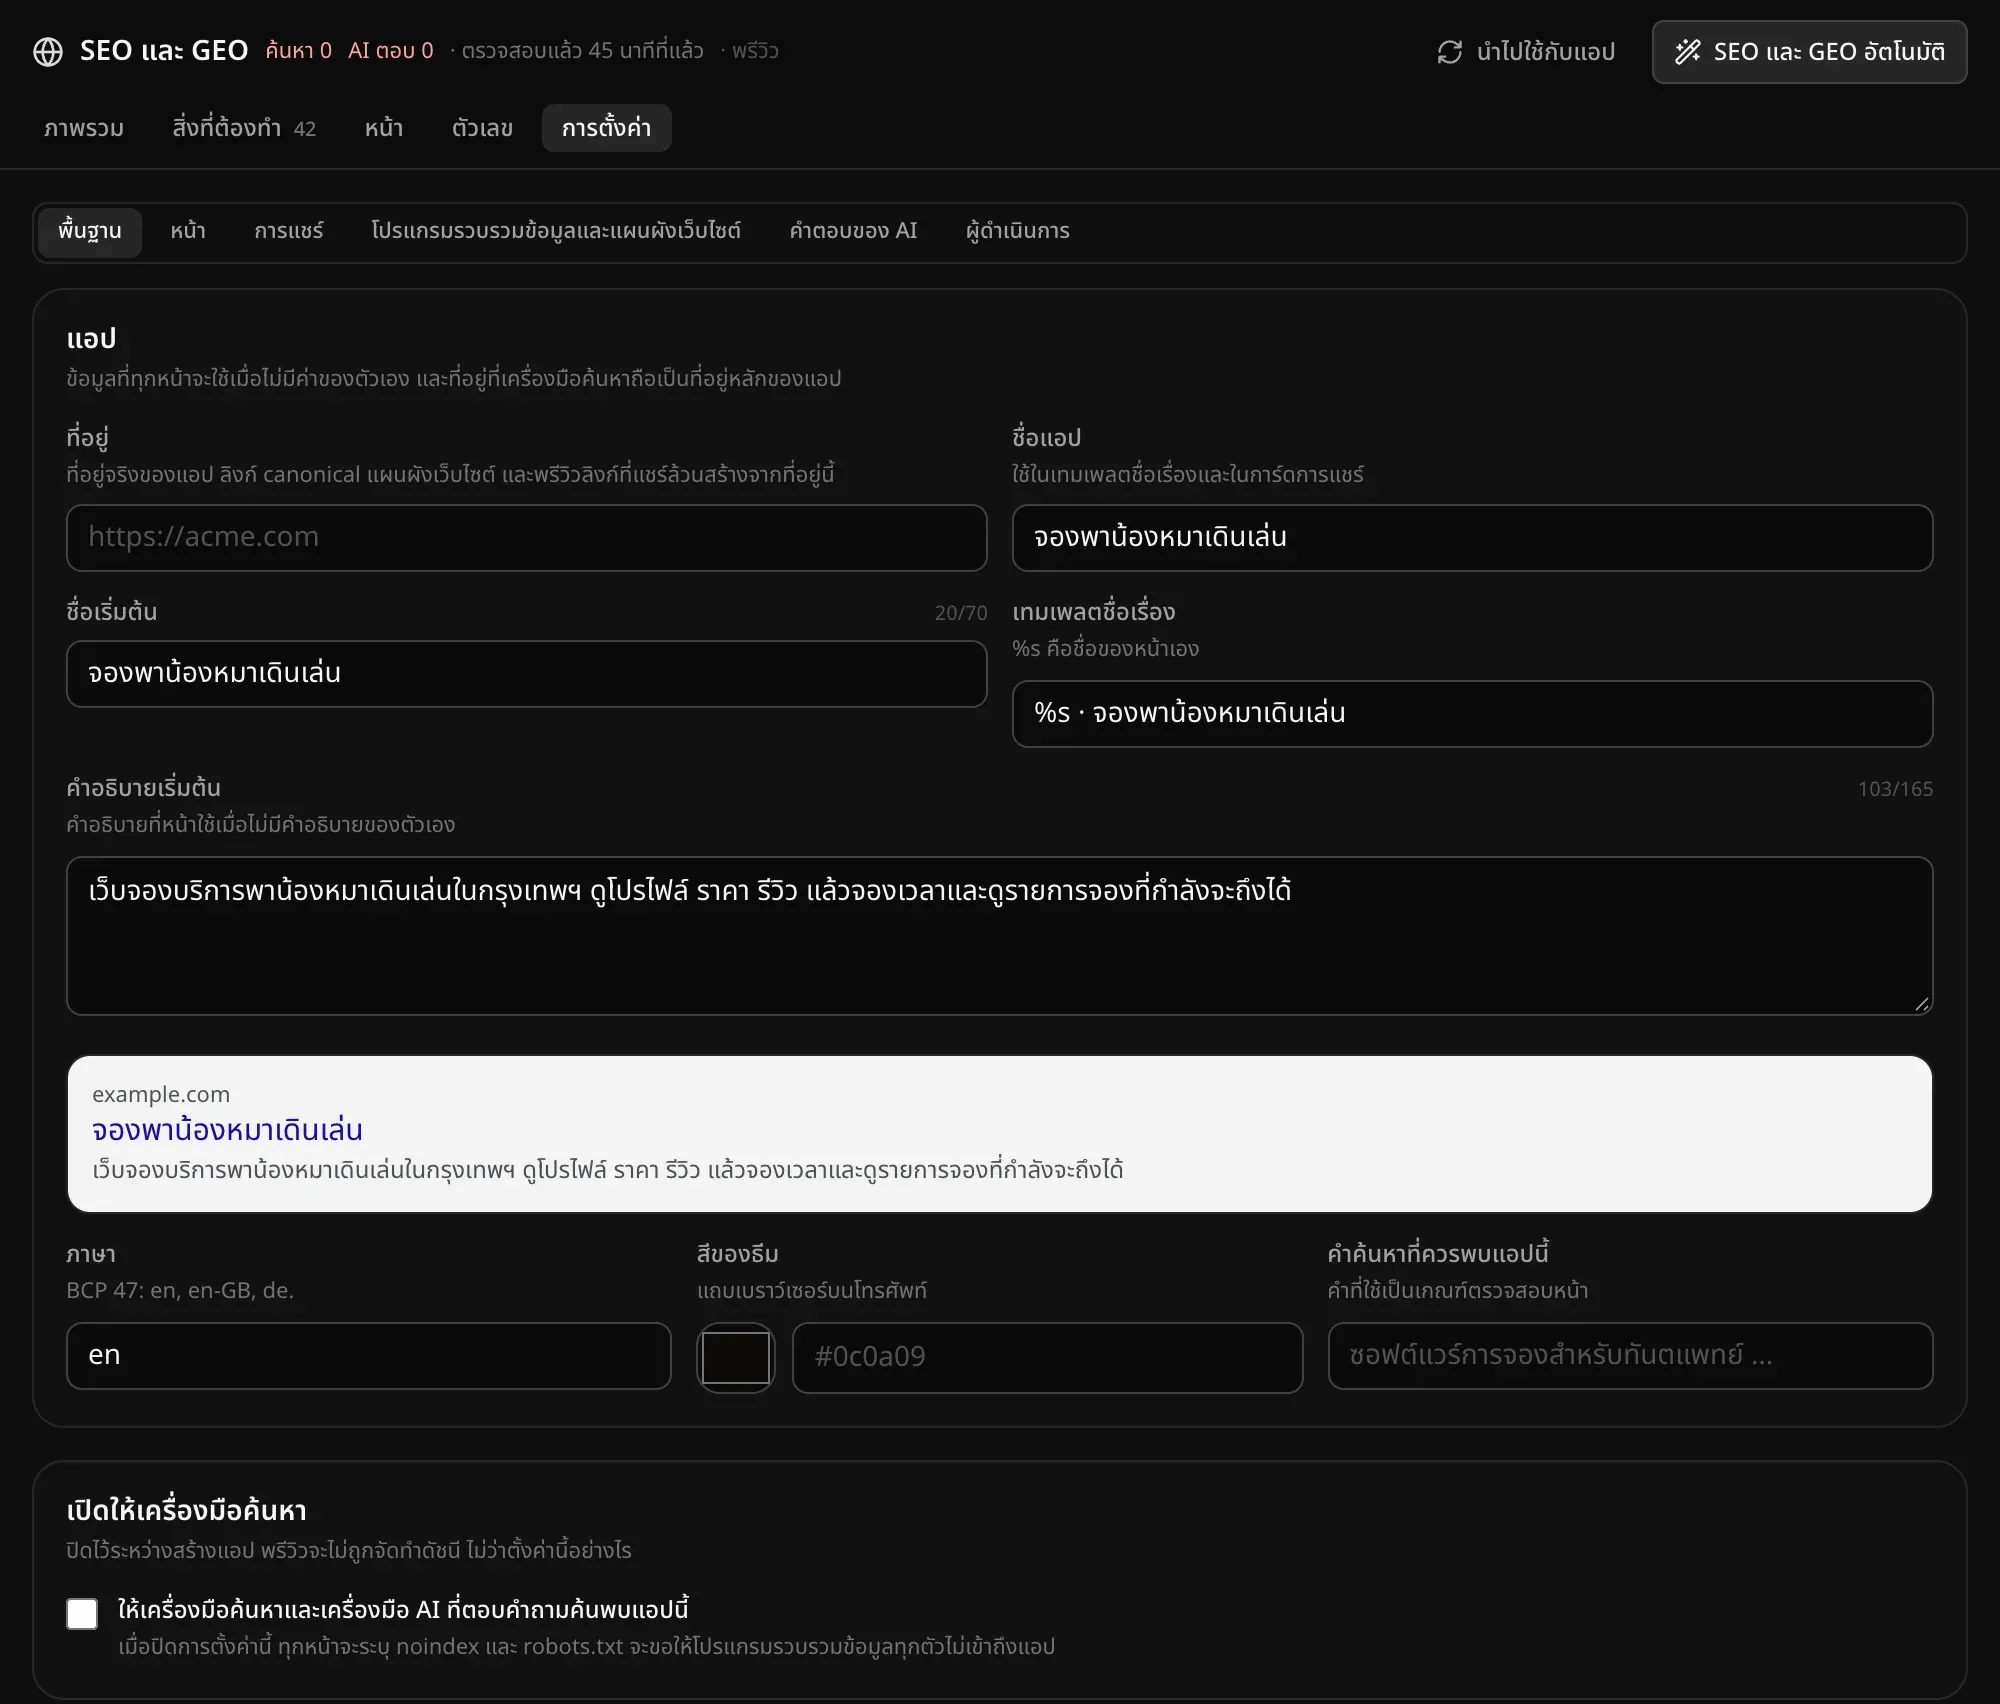
Task: Open the การแชร์ settings sub-tab
Action: tap(289, 231)
